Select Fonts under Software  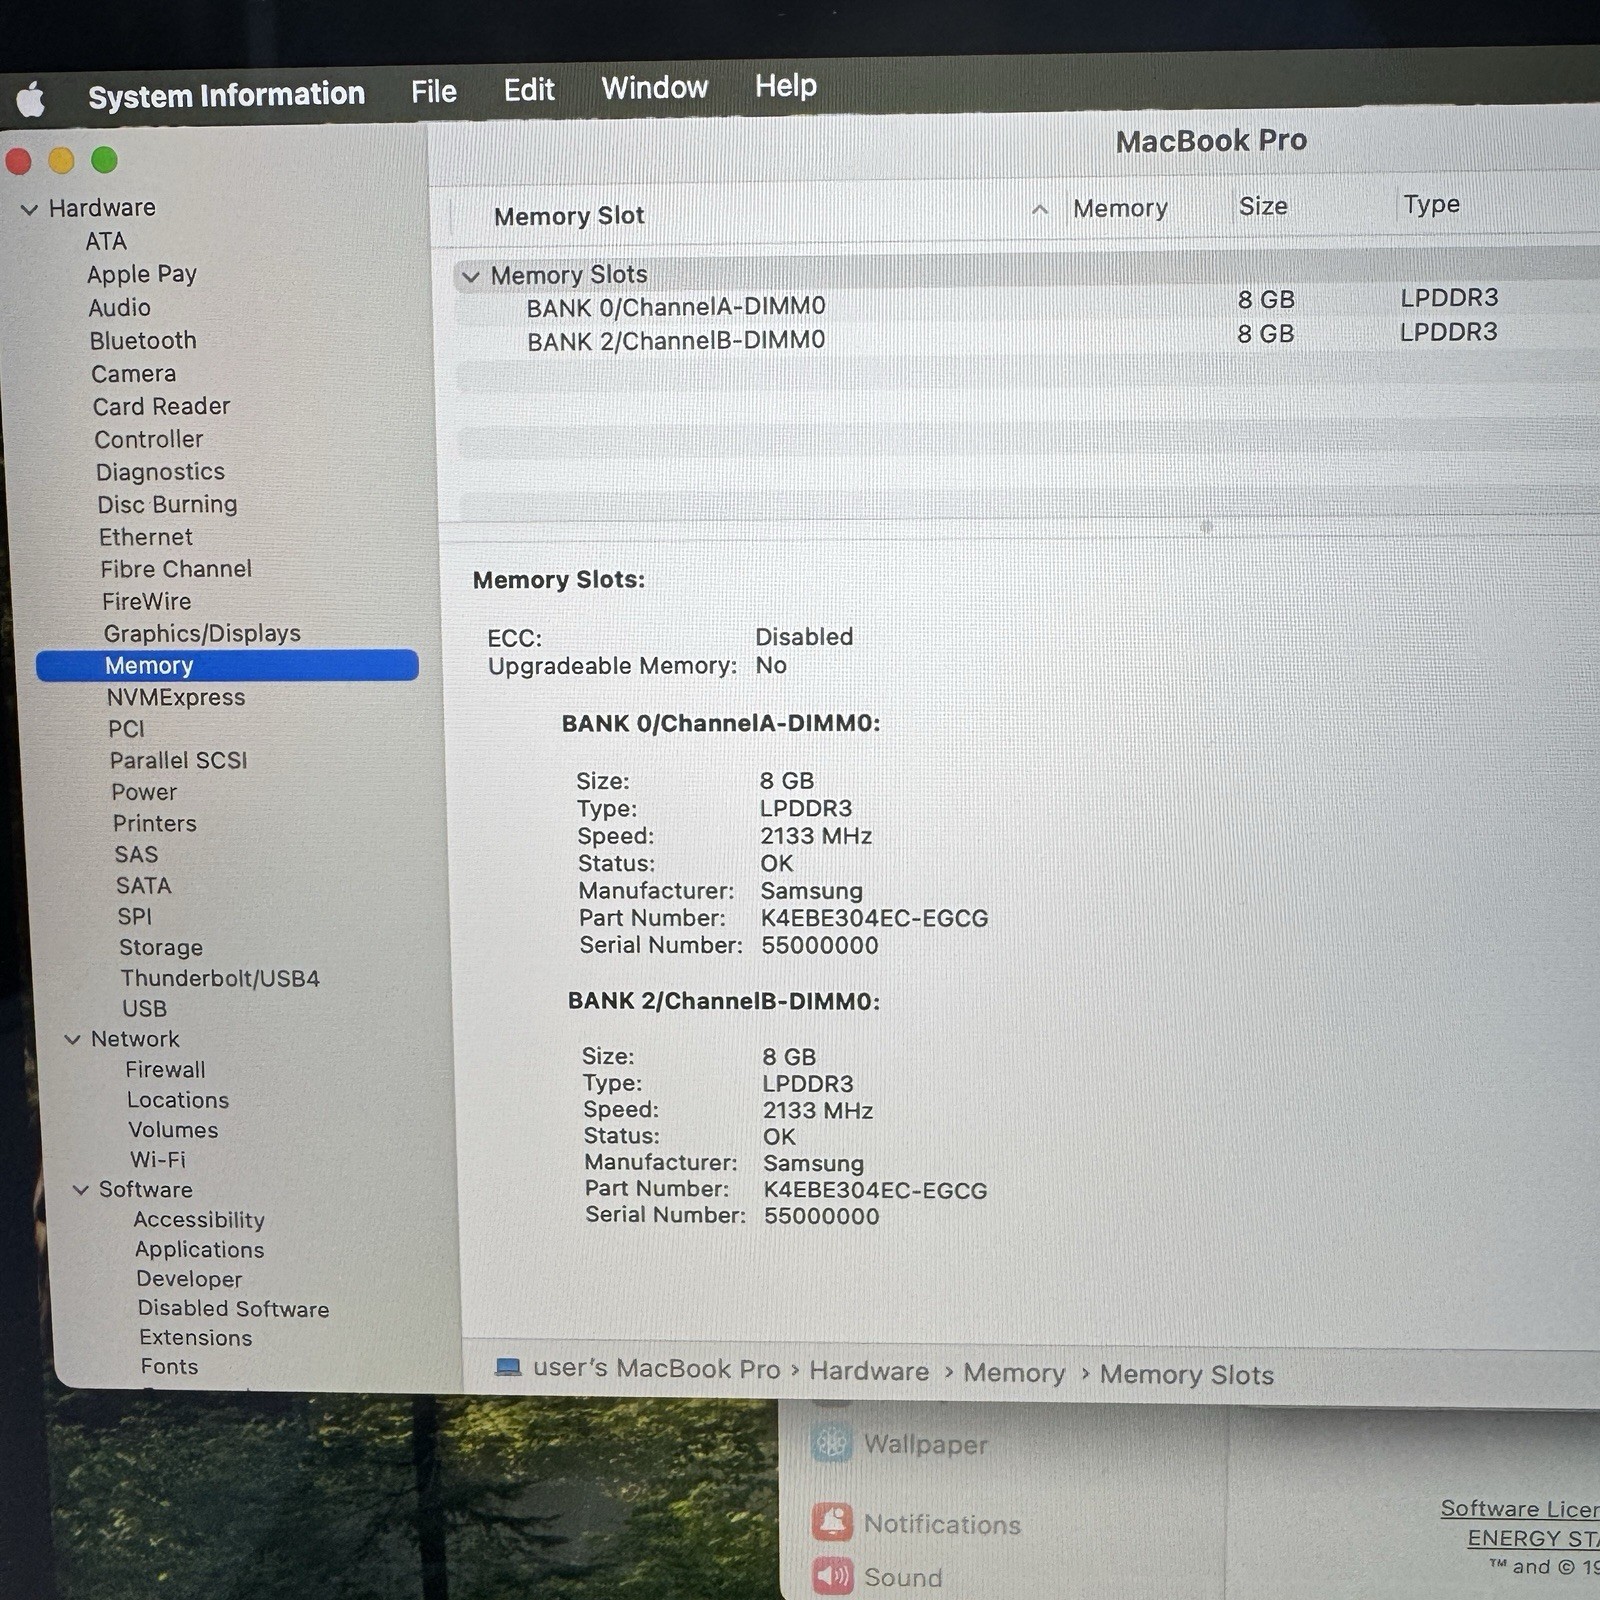point(170,1367)
